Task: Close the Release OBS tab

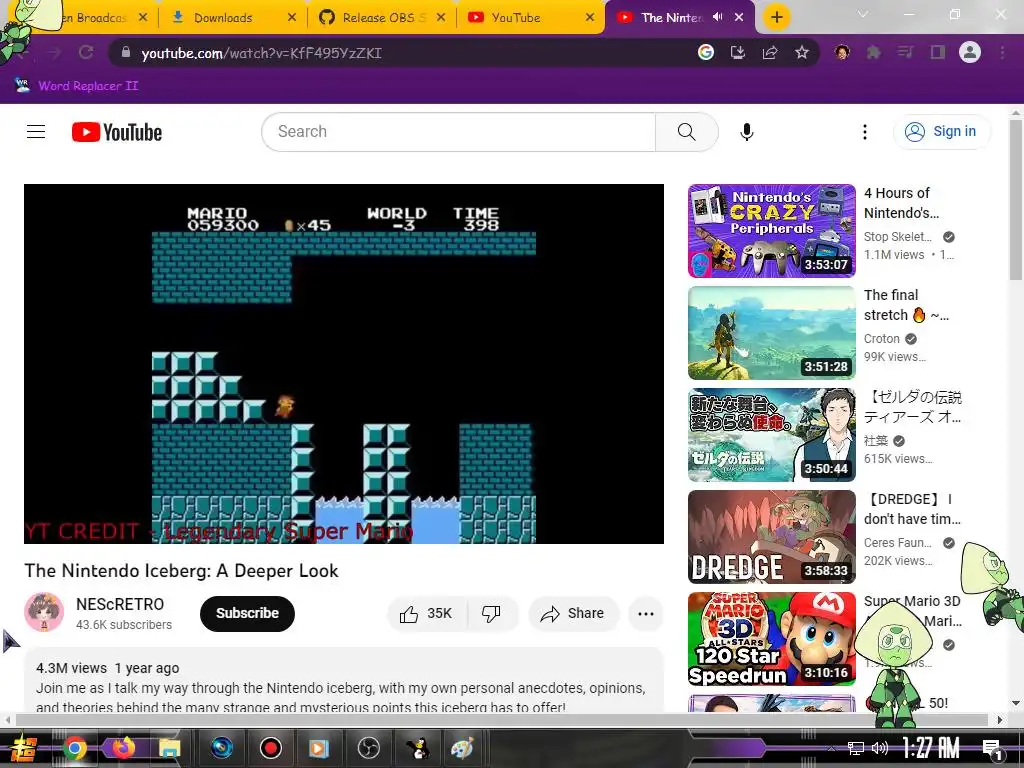Action: (x=441, y=18)
